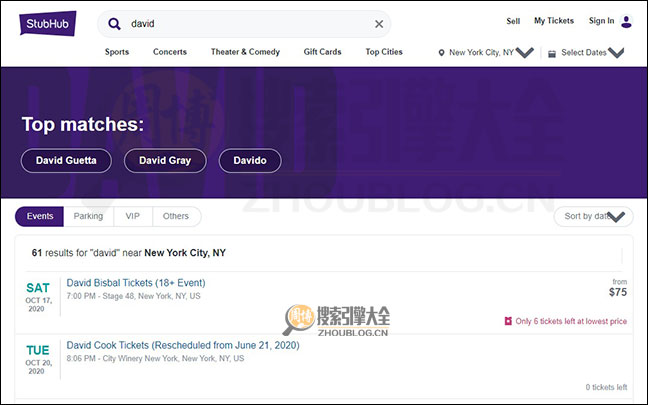Open My Tickets
The width and height of the screenshot is (648, 405).
tap(554, 21)
